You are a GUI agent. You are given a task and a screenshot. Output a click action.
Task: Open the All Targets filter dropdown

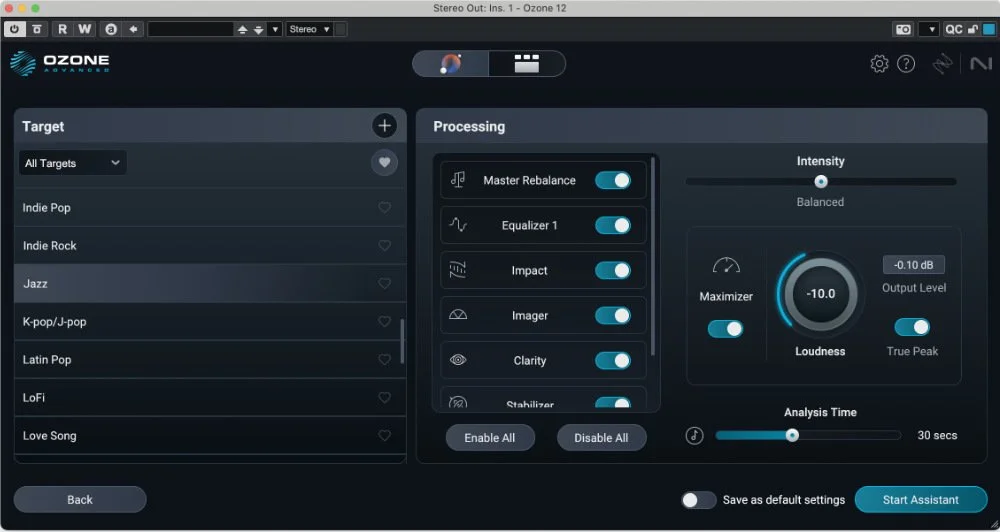73,163
